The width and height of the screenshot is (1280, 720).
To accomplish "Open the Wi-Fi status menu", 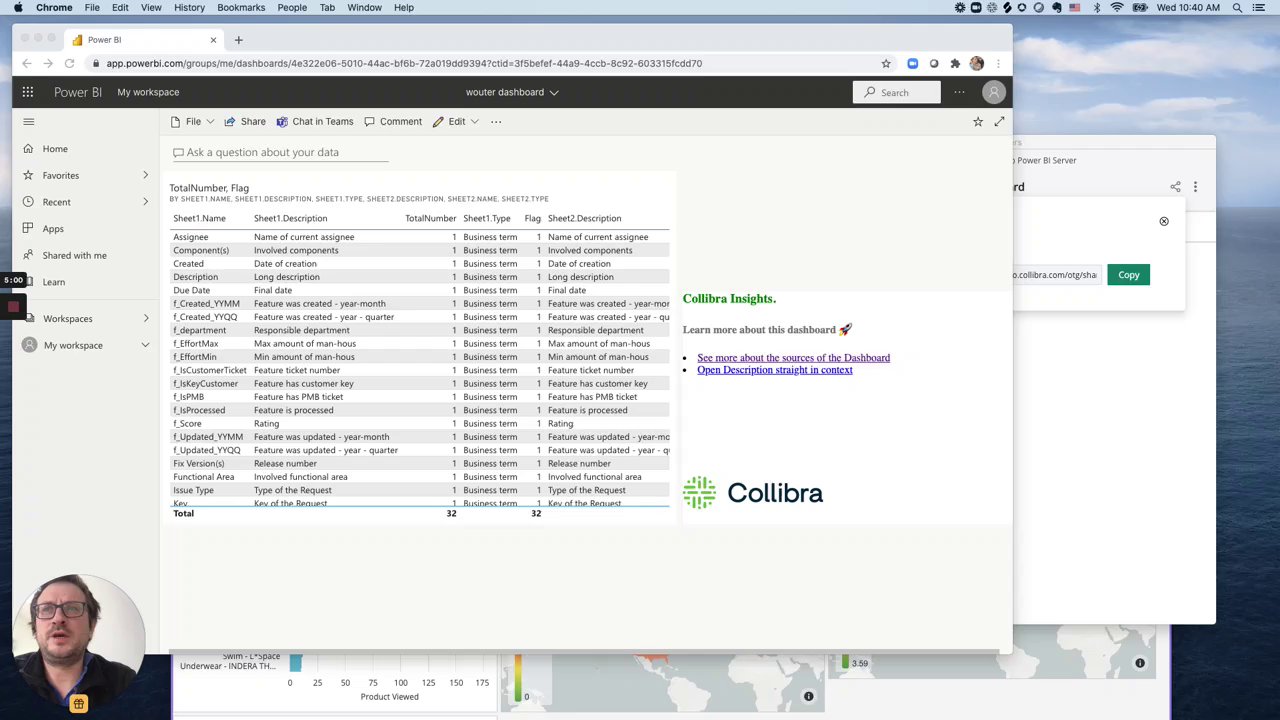I will point(1117,7).
